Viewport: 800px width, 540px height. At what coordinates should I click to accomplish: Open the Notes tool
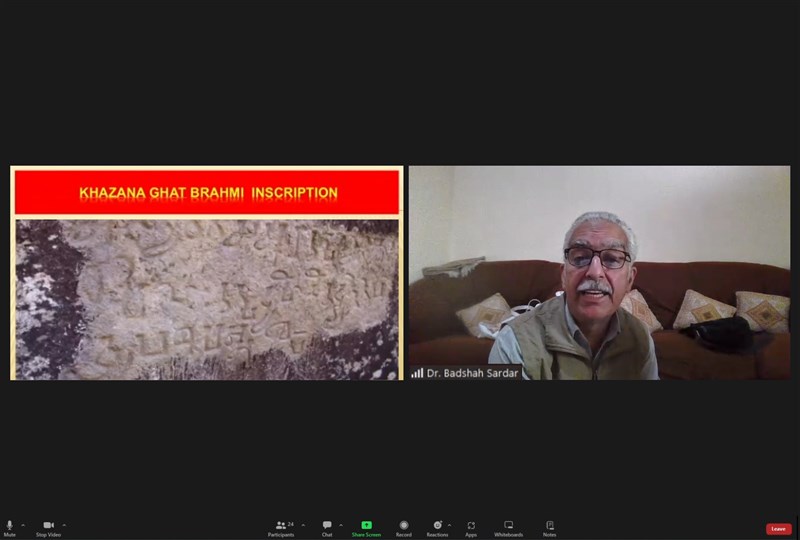549,528
